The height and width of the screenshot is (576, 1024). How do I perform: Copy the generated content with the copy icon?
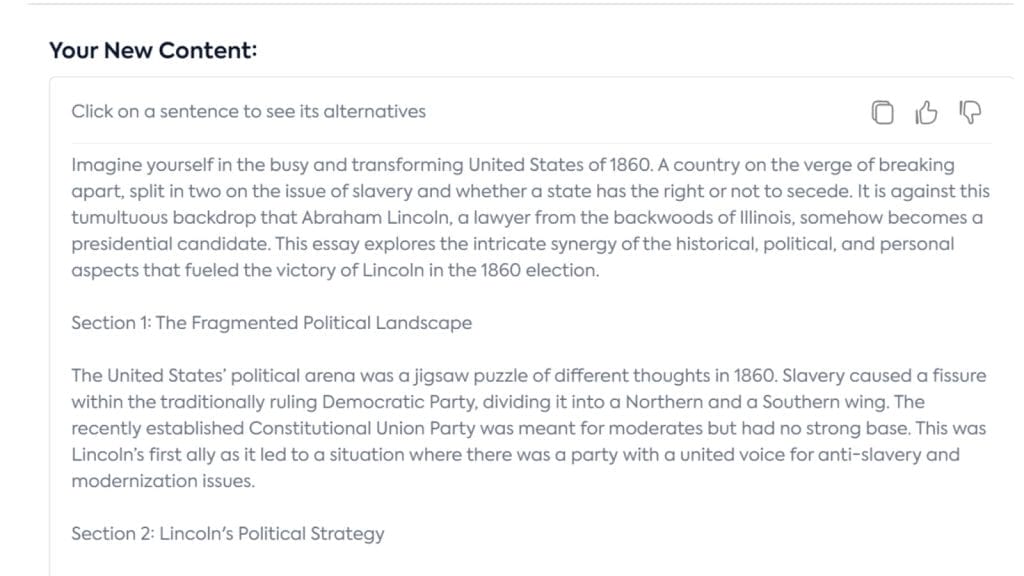point(882,112)
